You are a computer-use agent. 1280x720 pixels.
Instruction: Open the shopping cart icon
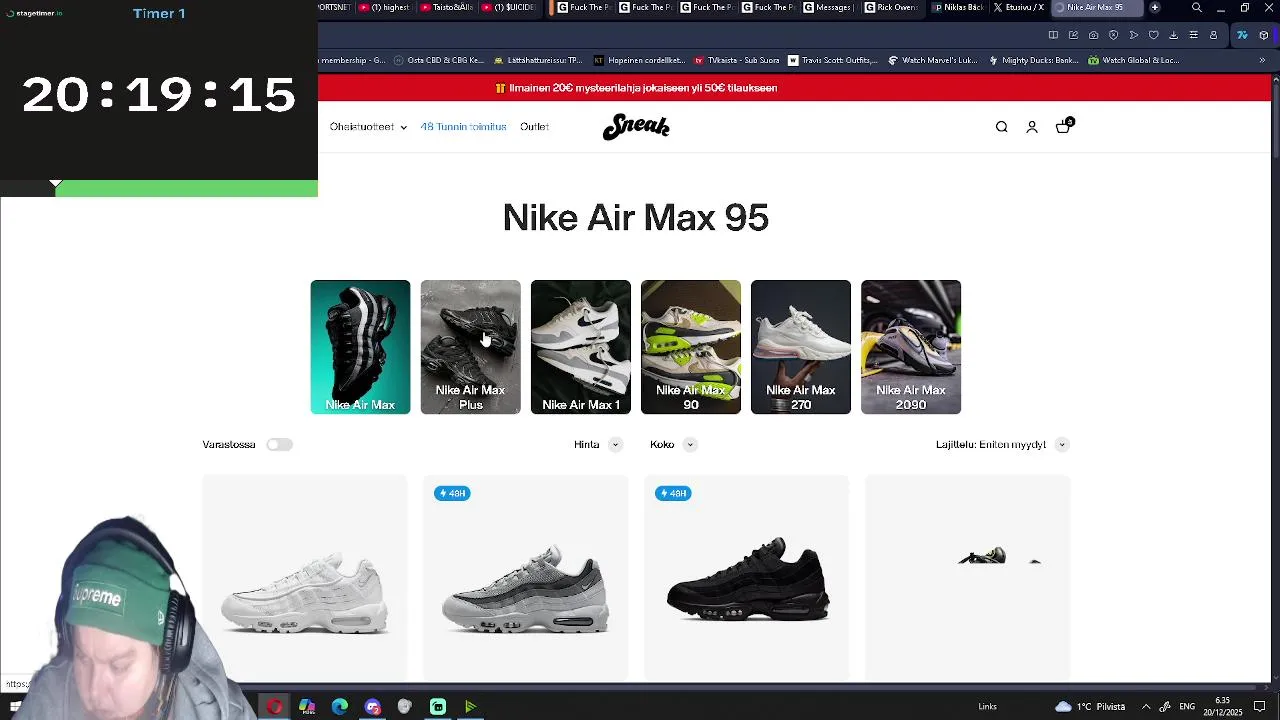tap(1063, 126)
